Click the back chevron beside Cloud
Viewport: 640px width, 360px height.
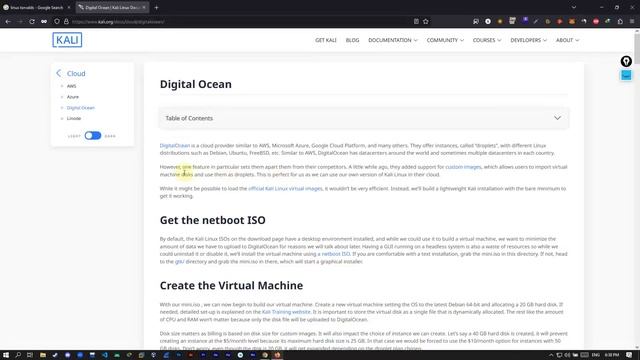58,73
